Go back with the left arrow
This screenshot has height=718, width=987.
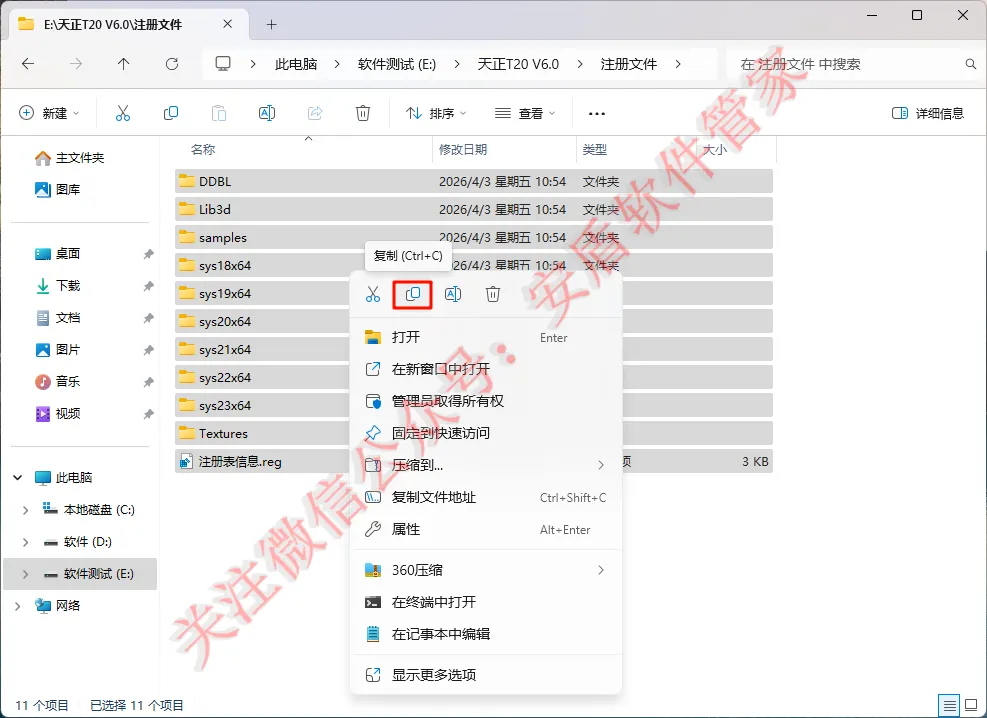coord(28,64)
